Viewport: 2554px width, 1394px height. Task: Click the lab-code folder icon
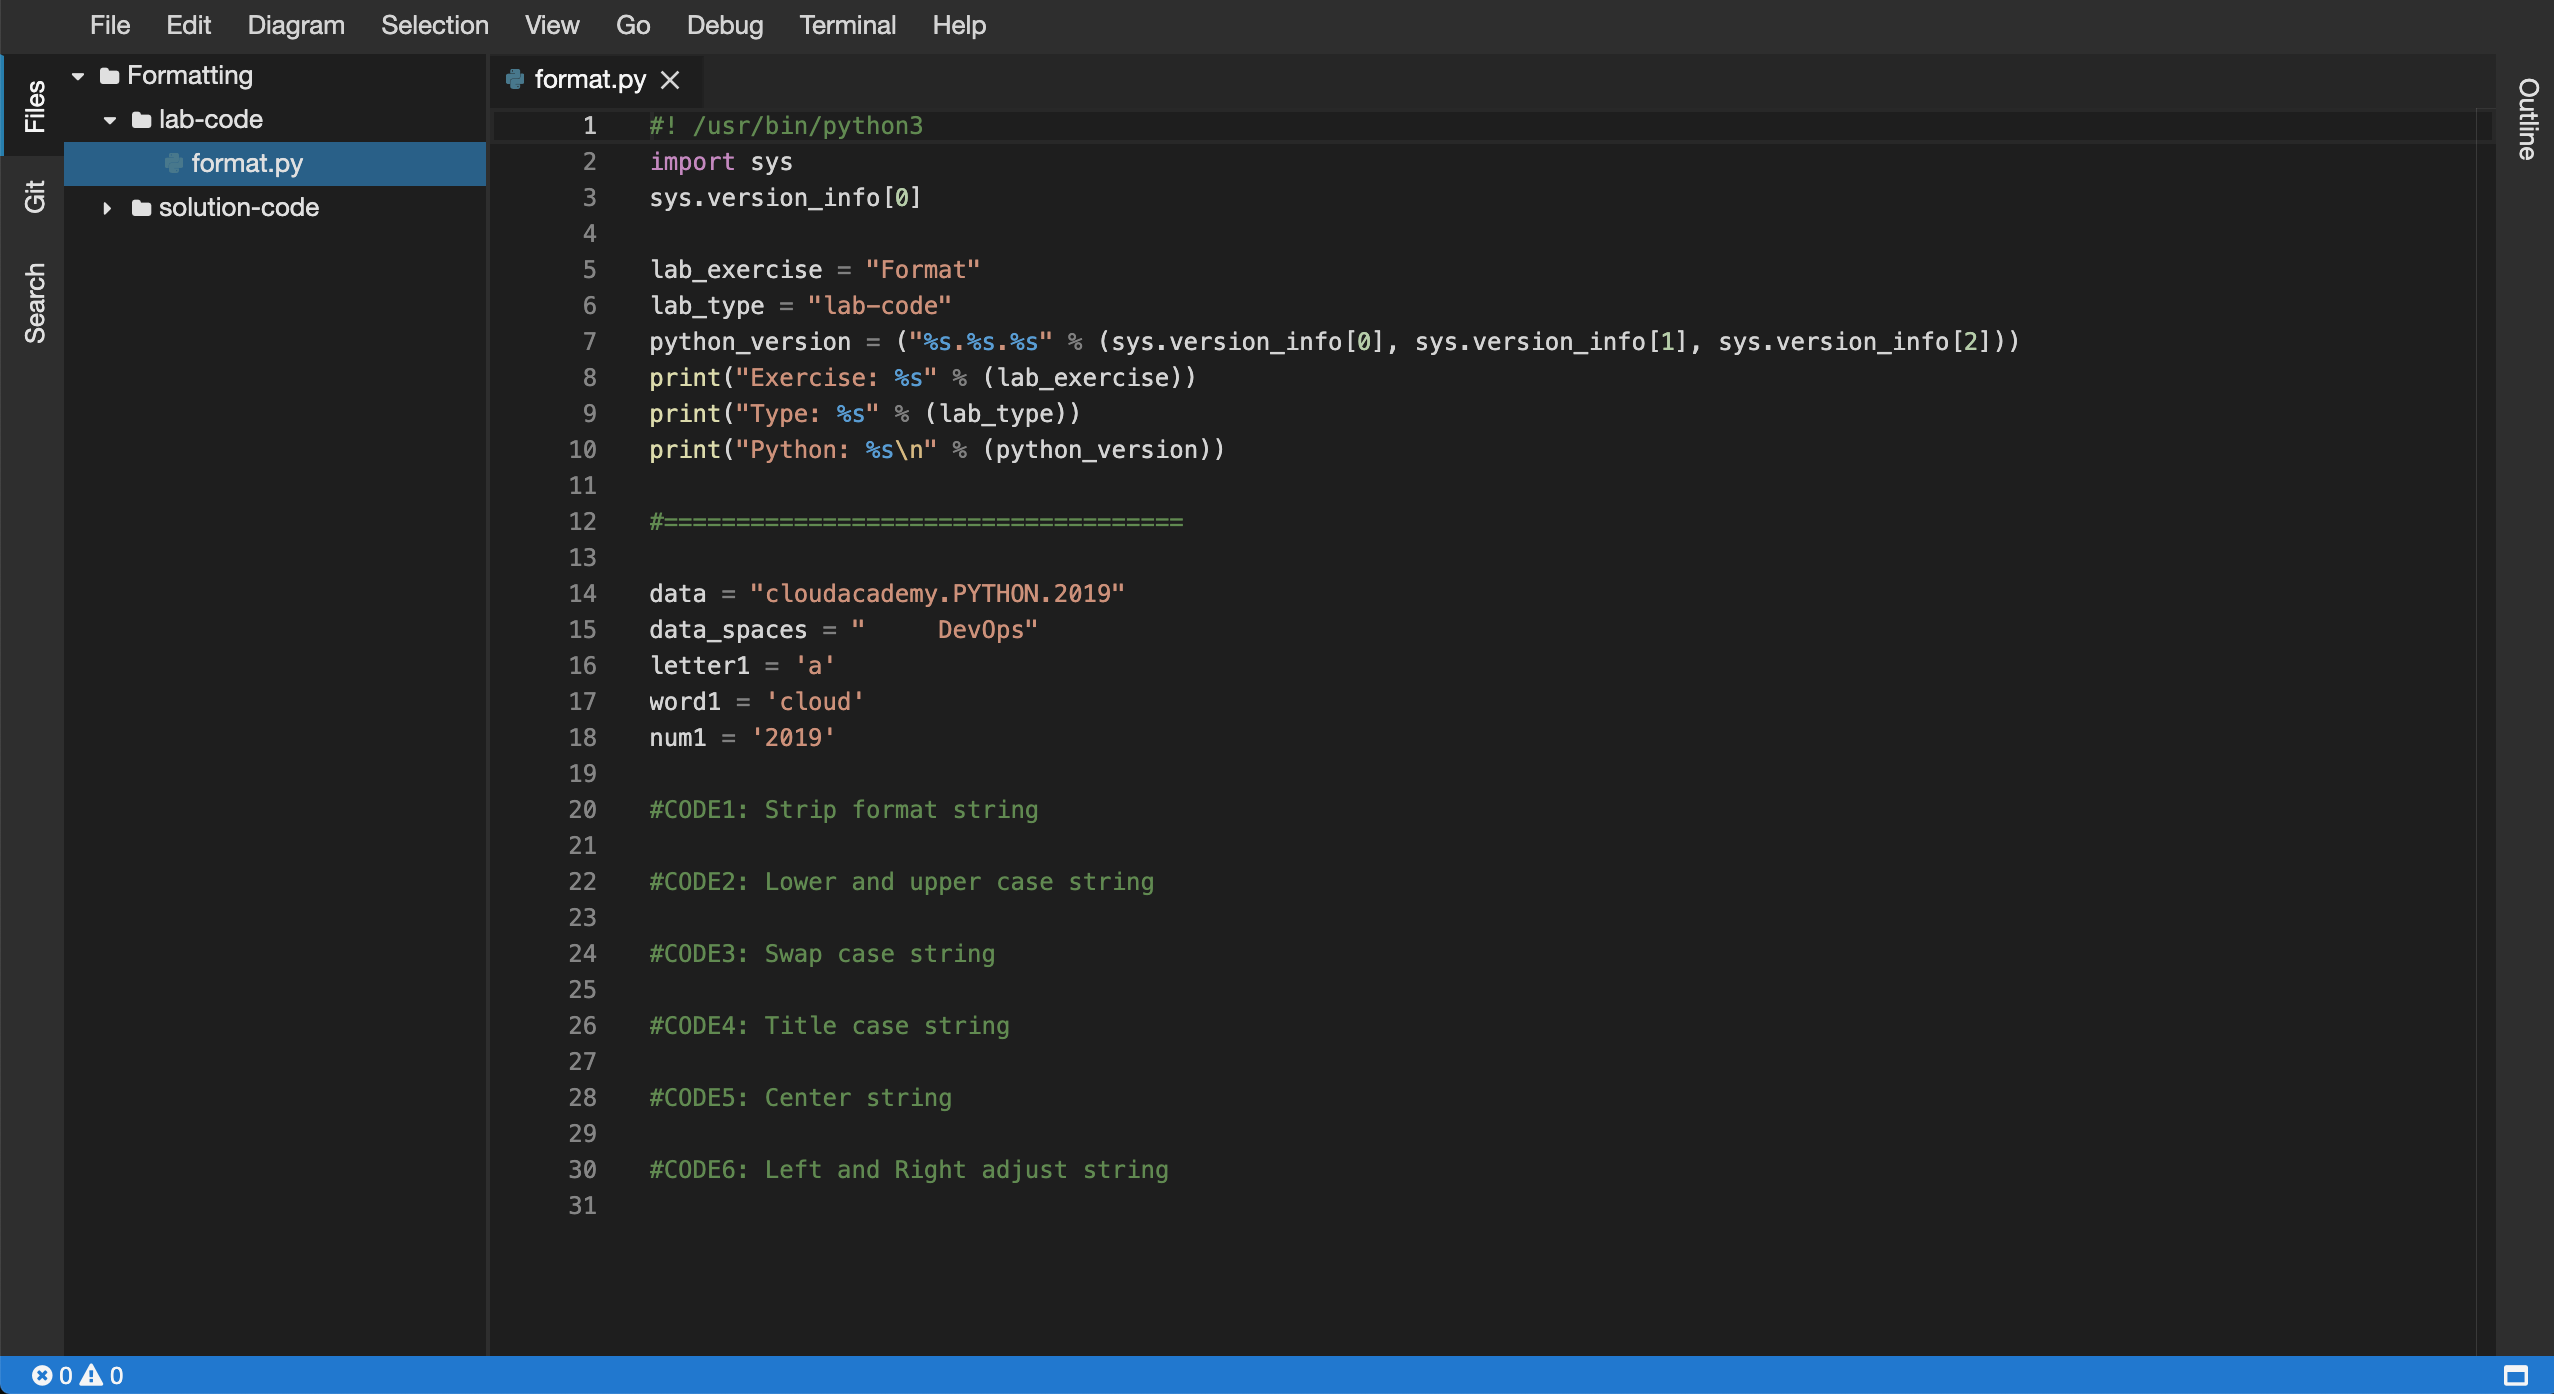[x=142, y=120]
